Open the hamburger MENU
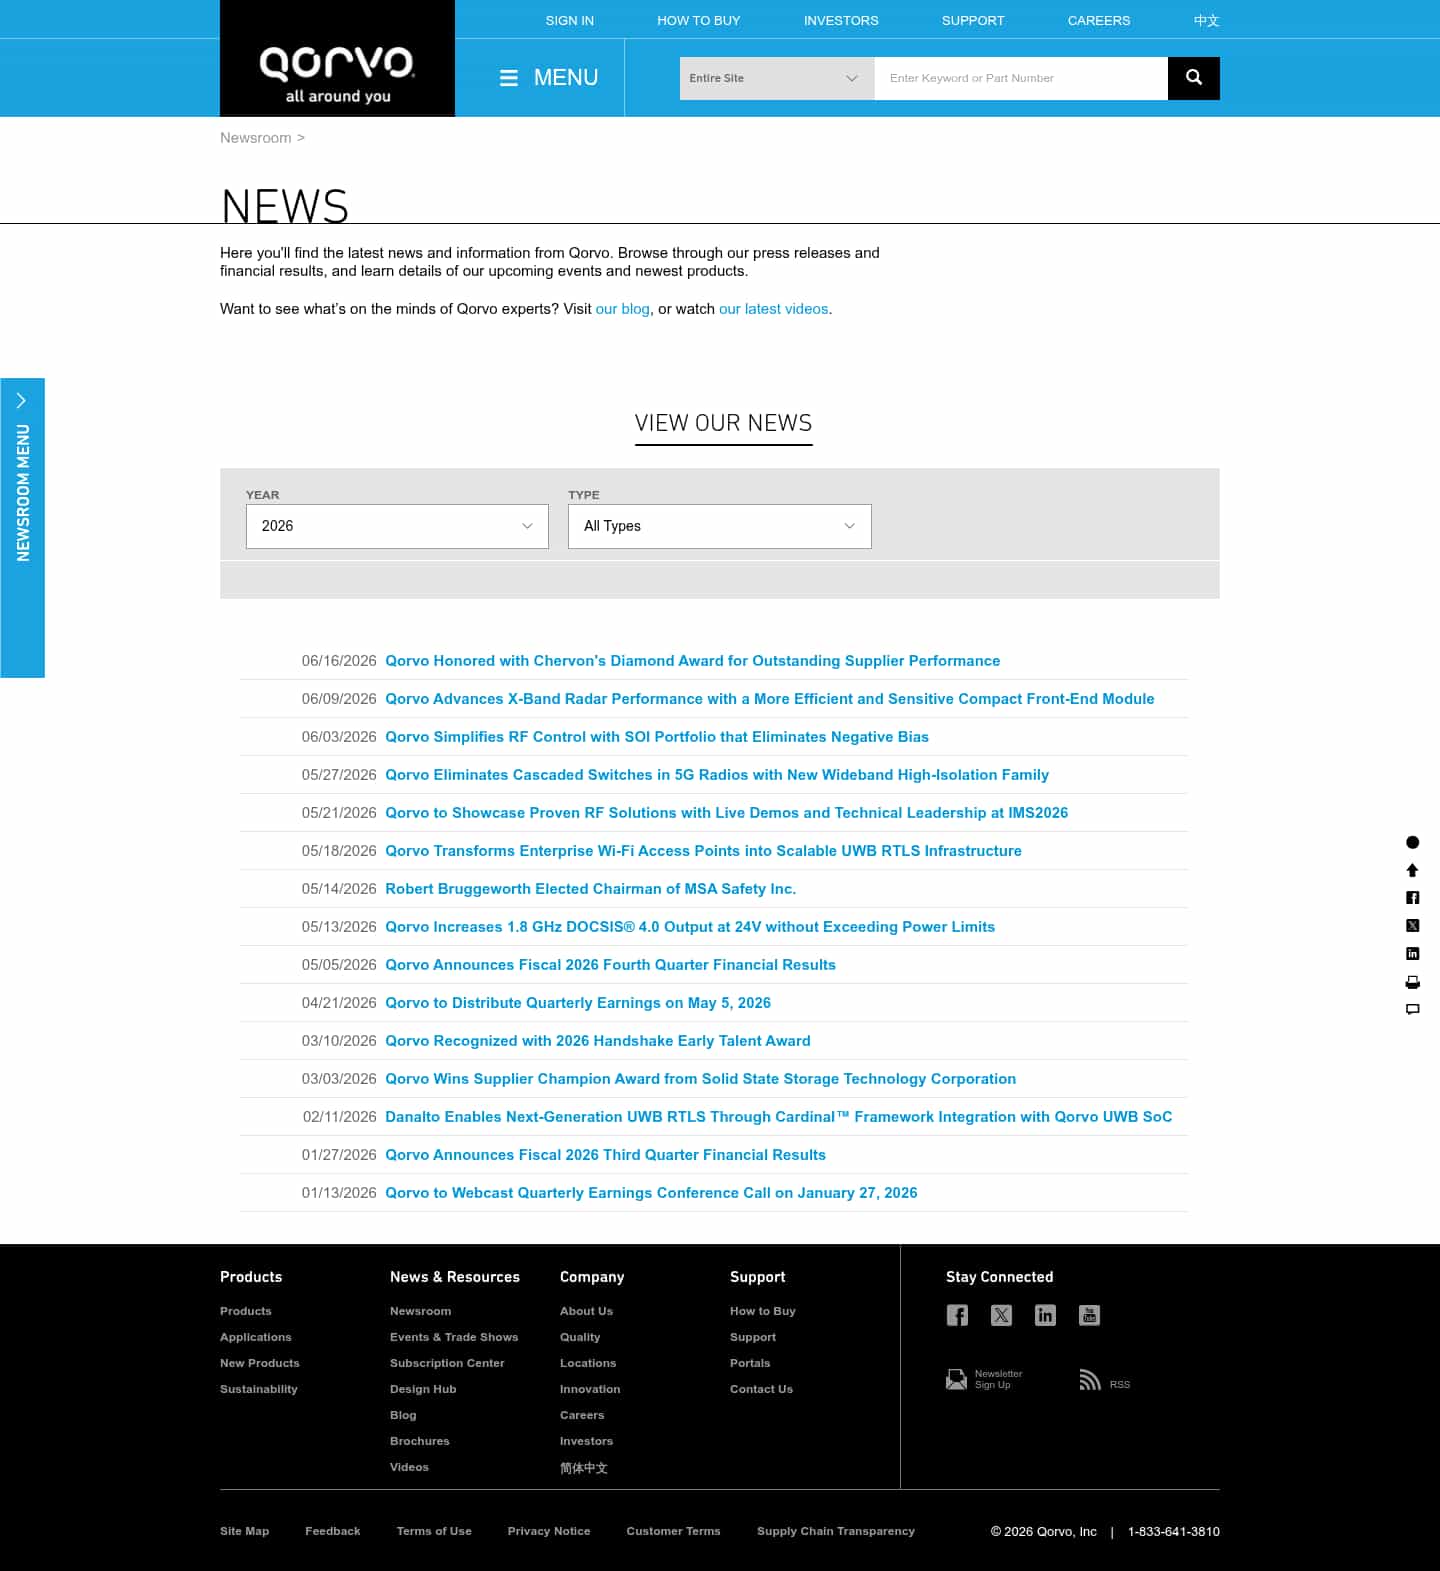 click(549, 78)
